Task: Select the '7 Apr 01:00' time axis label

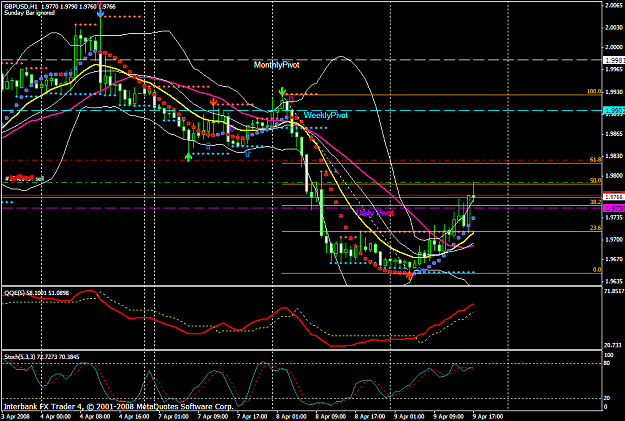Action: [x=174, y=417]
